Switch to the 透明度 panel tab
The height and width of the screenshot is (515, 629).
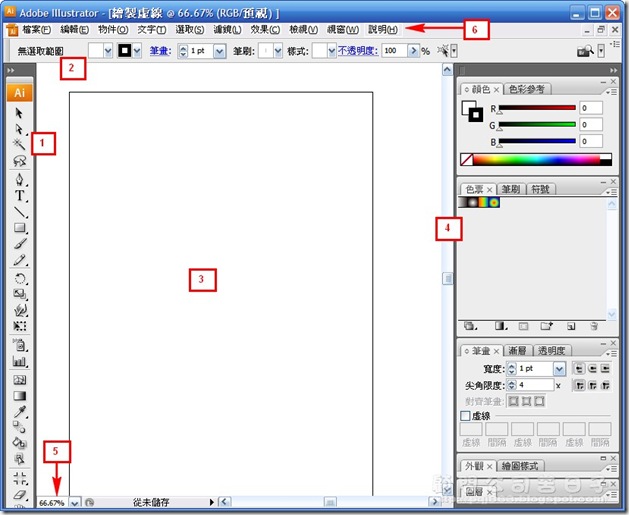tap(552, 351)
